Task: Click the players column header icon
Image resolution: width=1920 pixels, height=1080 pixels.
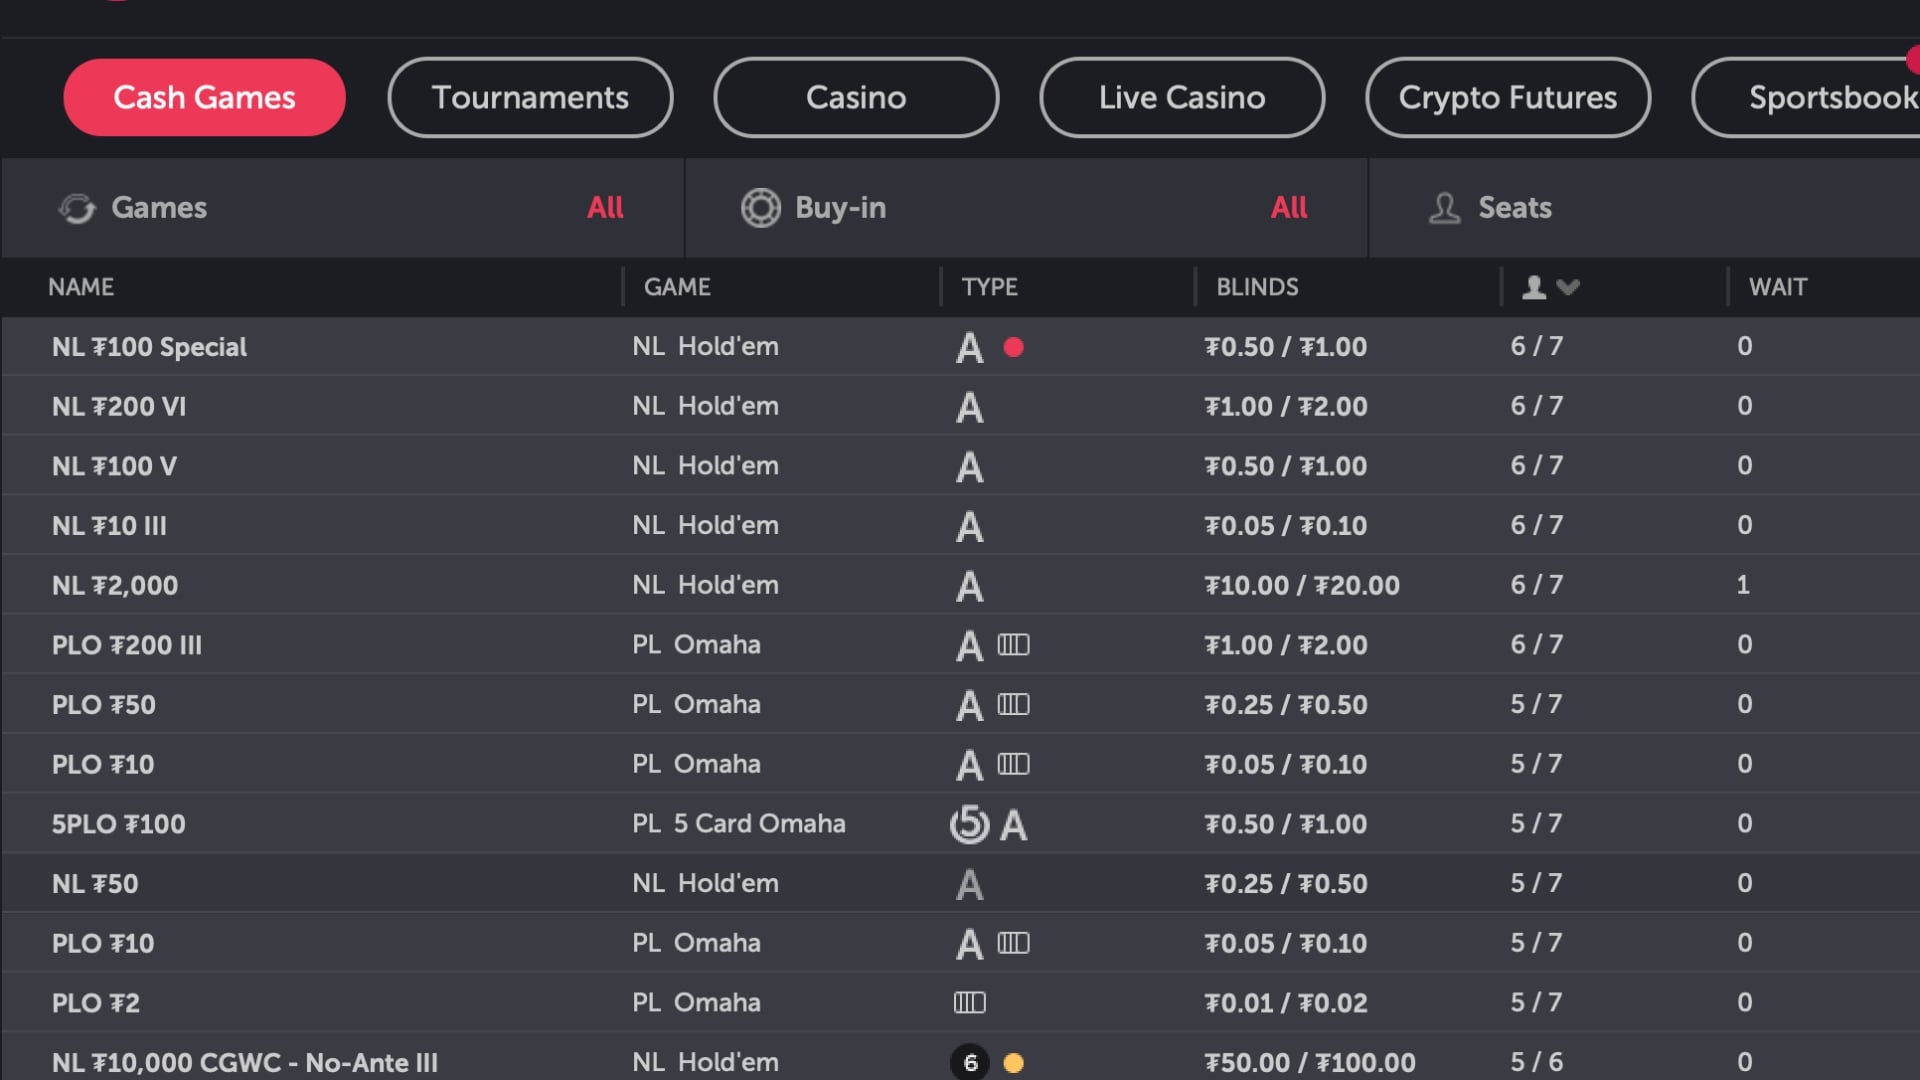Action: pyautogui.click(x=1534, y=288)
